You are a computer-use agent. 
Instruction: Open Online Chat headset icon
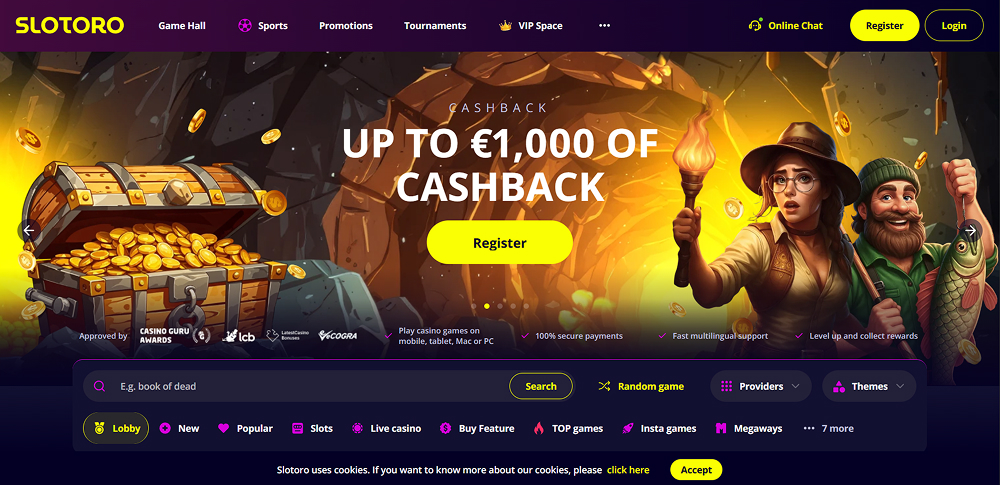(756, 26)
